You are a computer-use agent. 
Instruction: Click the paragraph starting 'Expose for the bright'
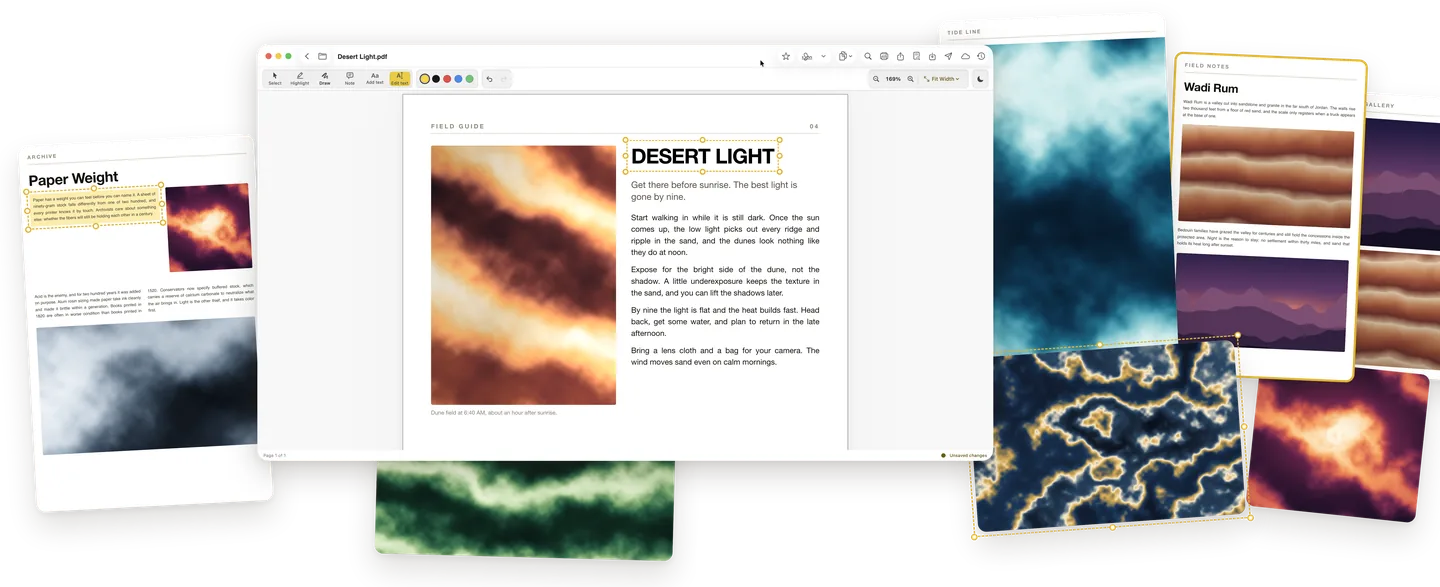[725, 282]
